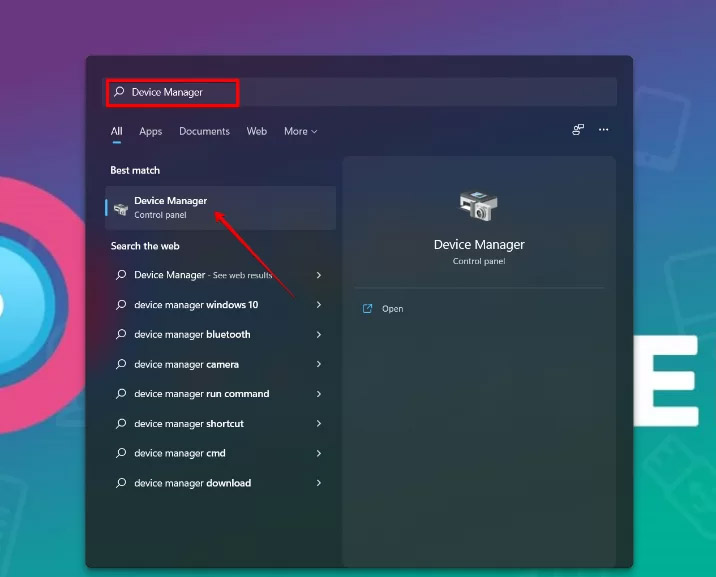Select device manager cmd suggestion
716x577 pixels.
coord(221,453)
